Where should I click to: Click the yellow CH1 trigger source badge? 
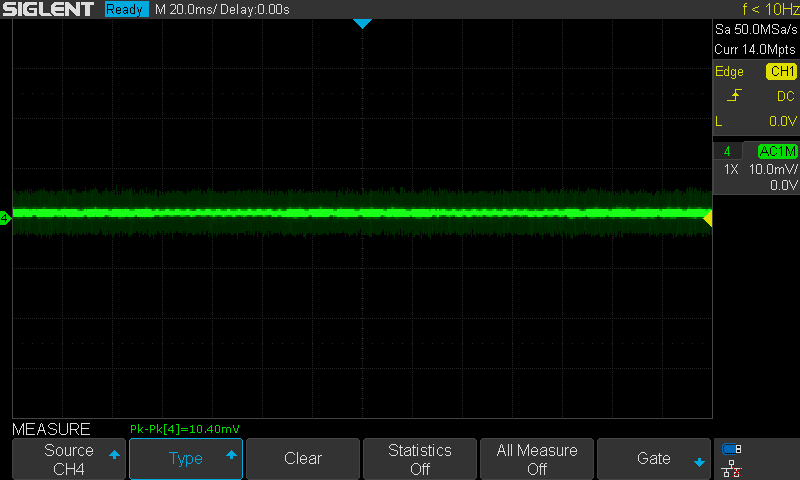point(781,72)
